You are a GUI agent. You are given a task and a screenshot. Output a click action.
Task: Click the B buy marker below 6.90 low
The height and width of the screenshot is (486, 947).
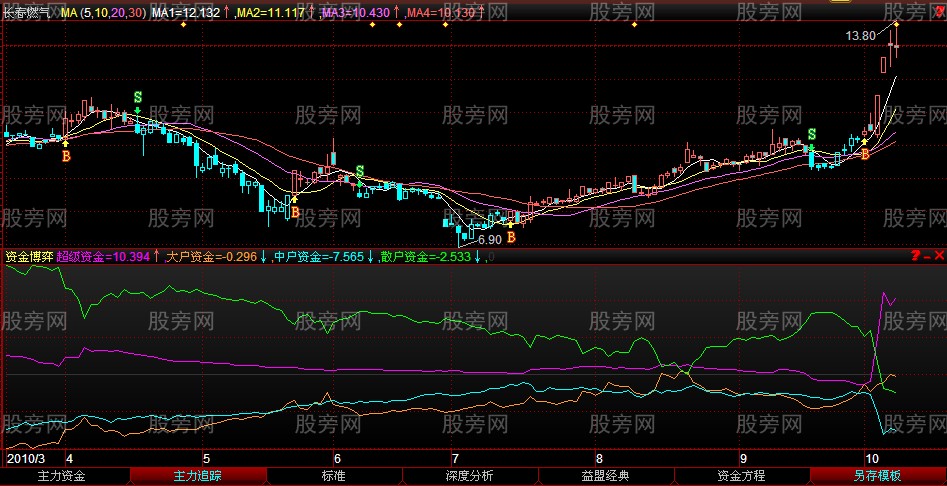tap(511, 238)
